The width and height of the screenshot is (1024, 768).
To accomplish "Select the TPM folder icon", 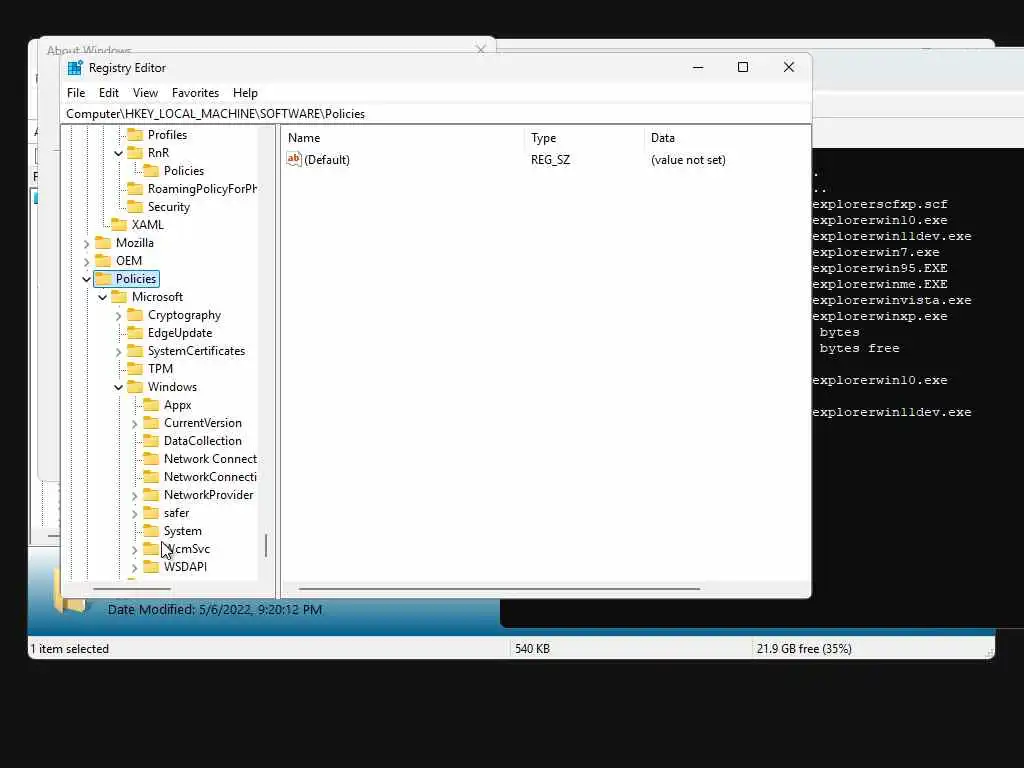I will point(135,369).
